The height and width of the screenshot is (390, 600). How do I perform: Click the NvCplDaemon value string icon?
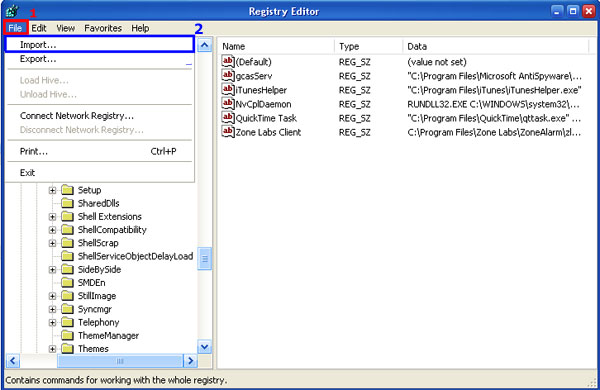click(228, 103)
